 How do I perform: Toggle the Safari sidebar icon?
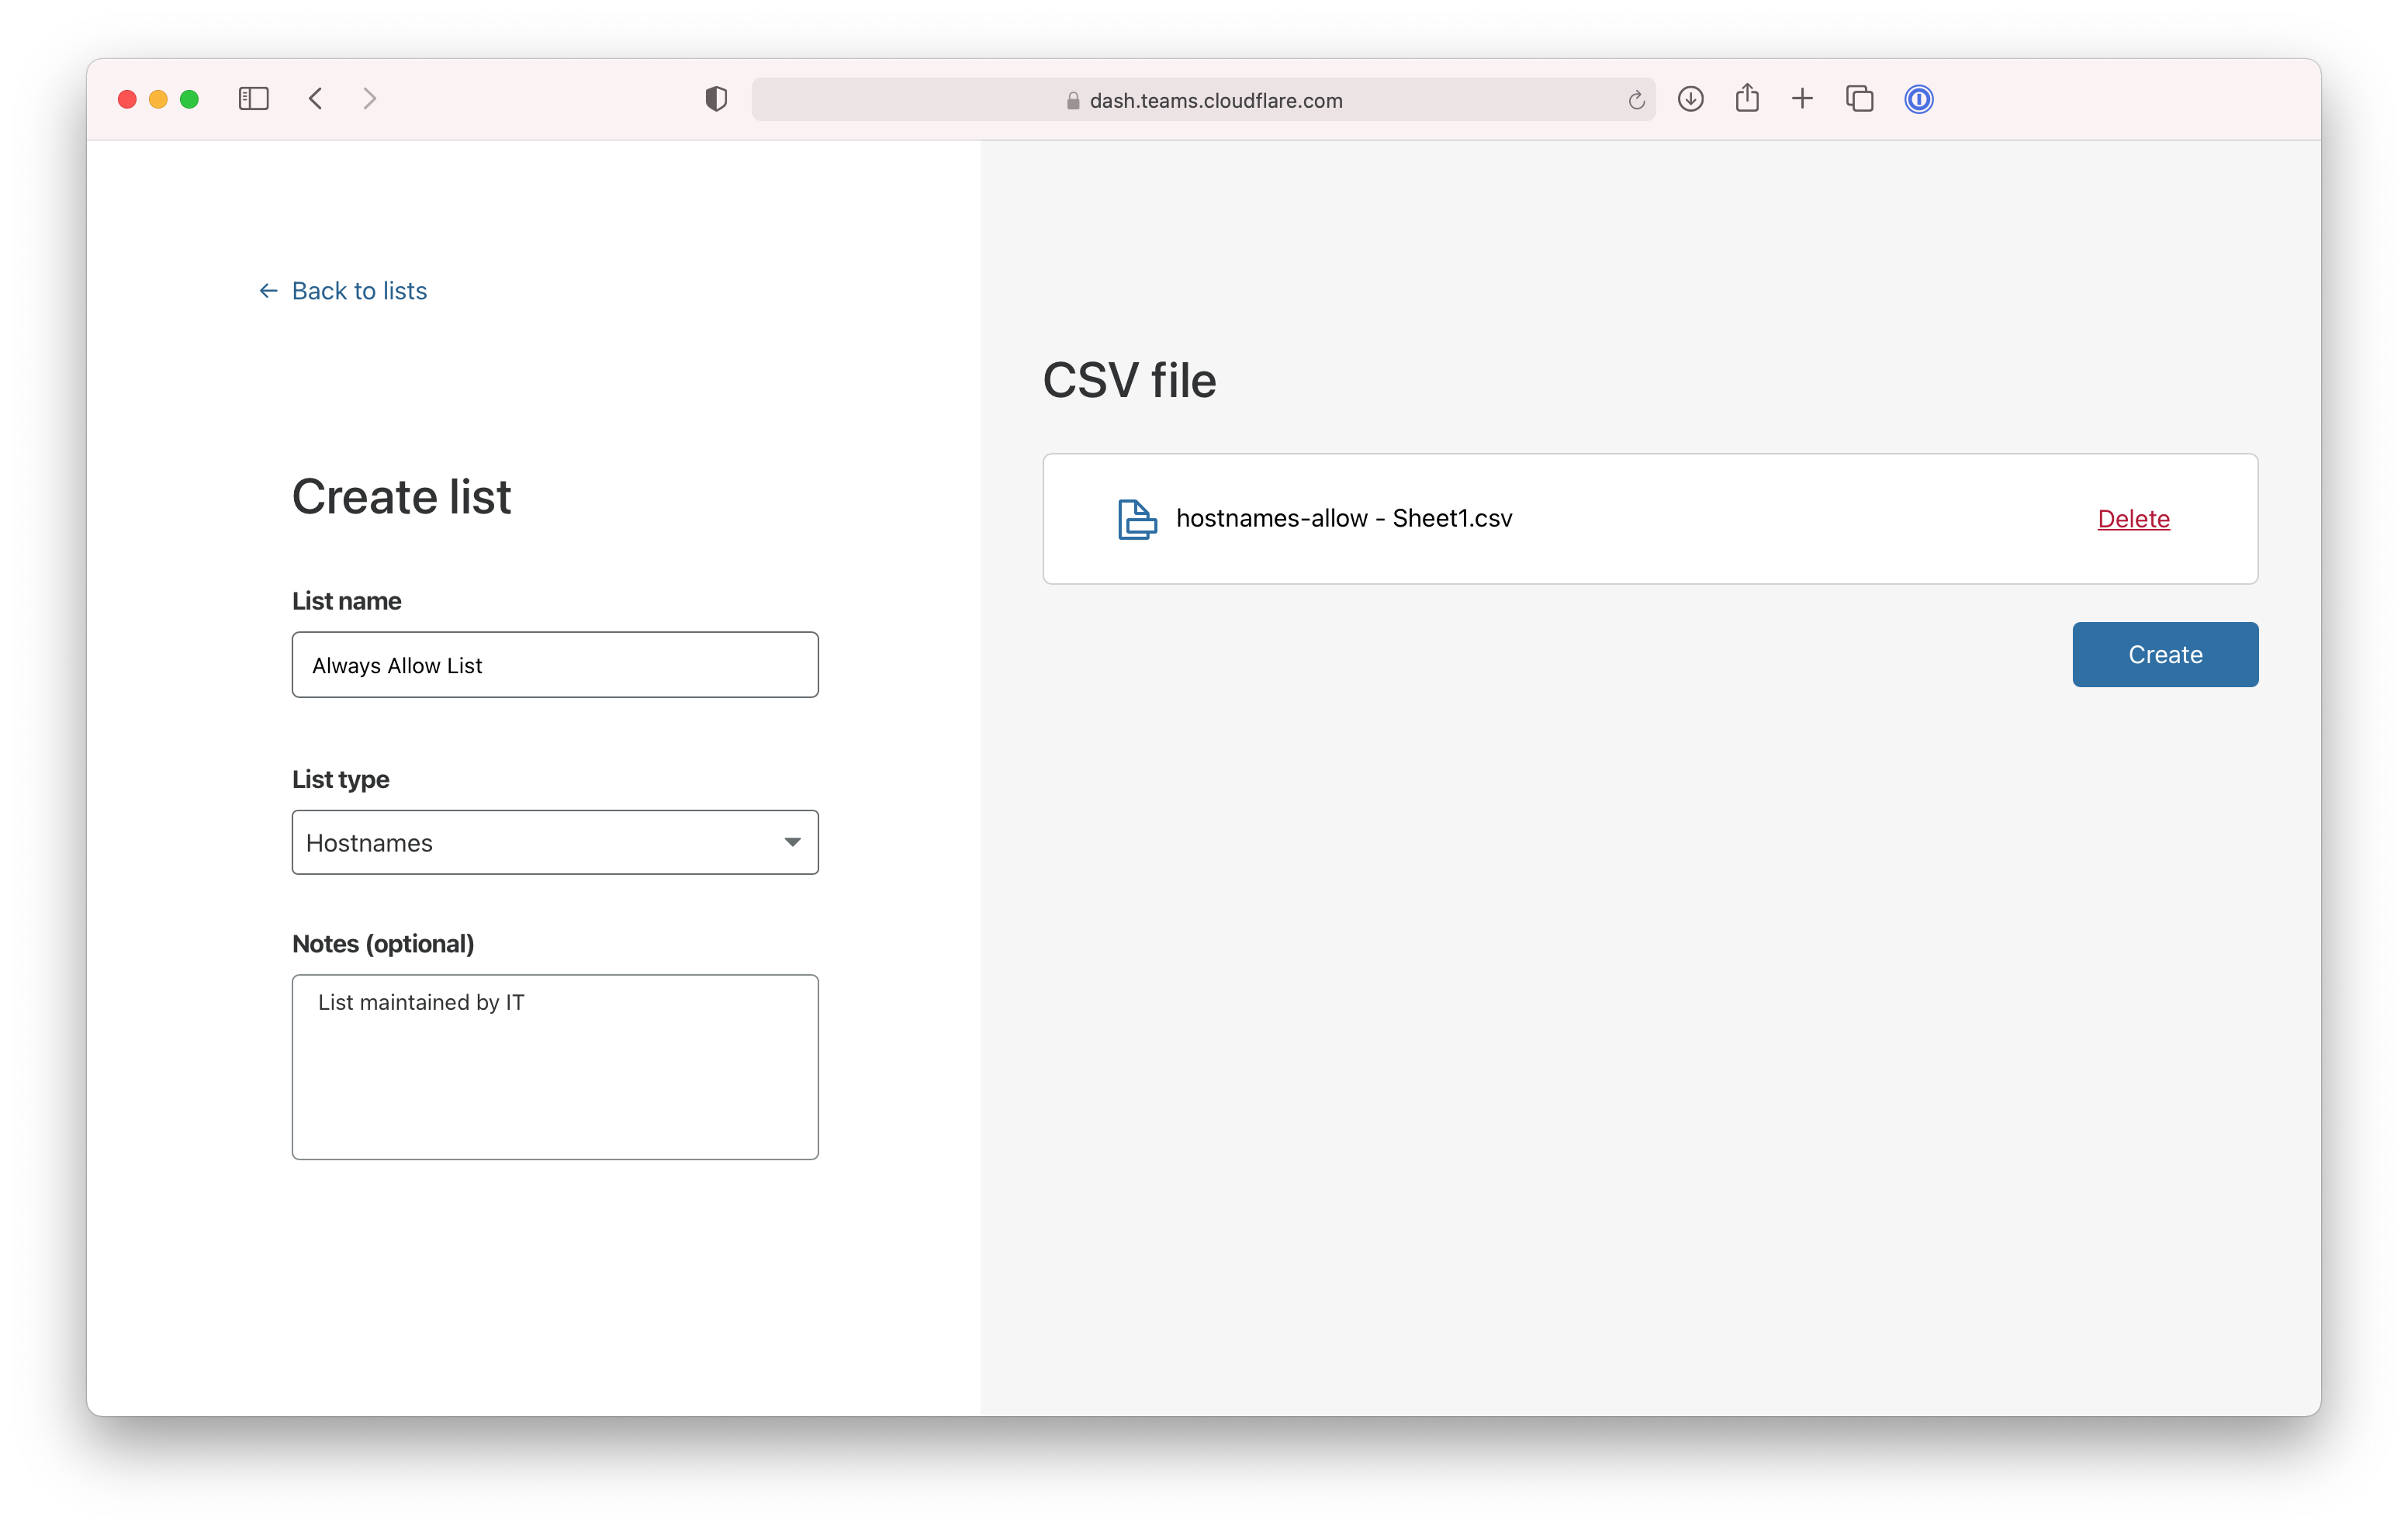coord(253,99)
